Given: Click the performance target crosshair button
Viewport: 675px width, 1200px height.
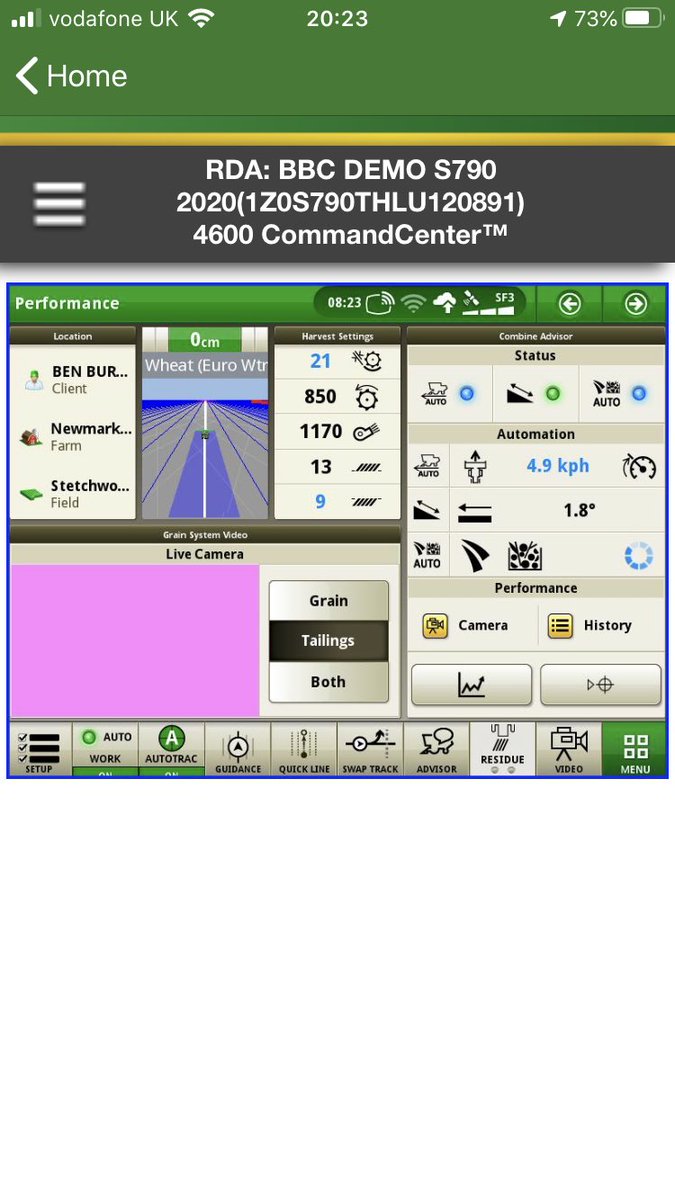Looking at the screenshot, I should pyautogui.click(x=601, y=685).
